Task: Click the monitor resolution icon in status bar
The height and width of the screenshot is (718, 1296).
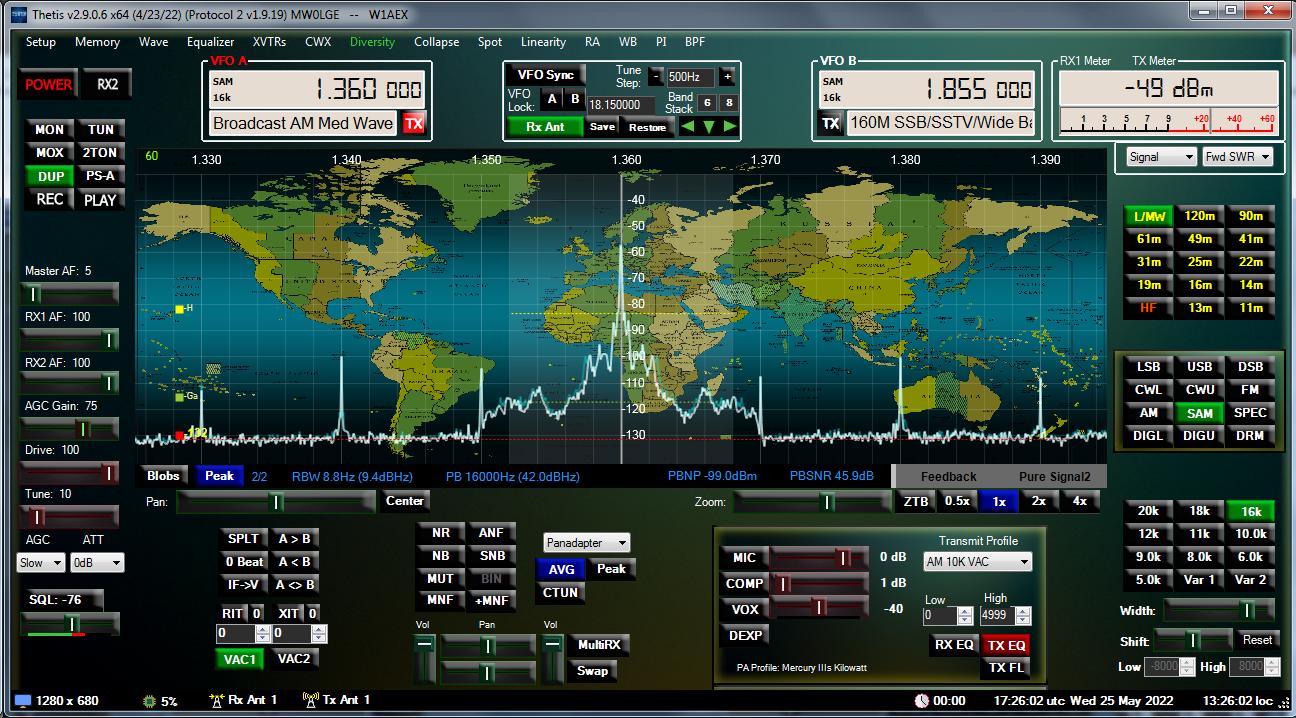Action: pyautogui.click(x=22, y=701)
